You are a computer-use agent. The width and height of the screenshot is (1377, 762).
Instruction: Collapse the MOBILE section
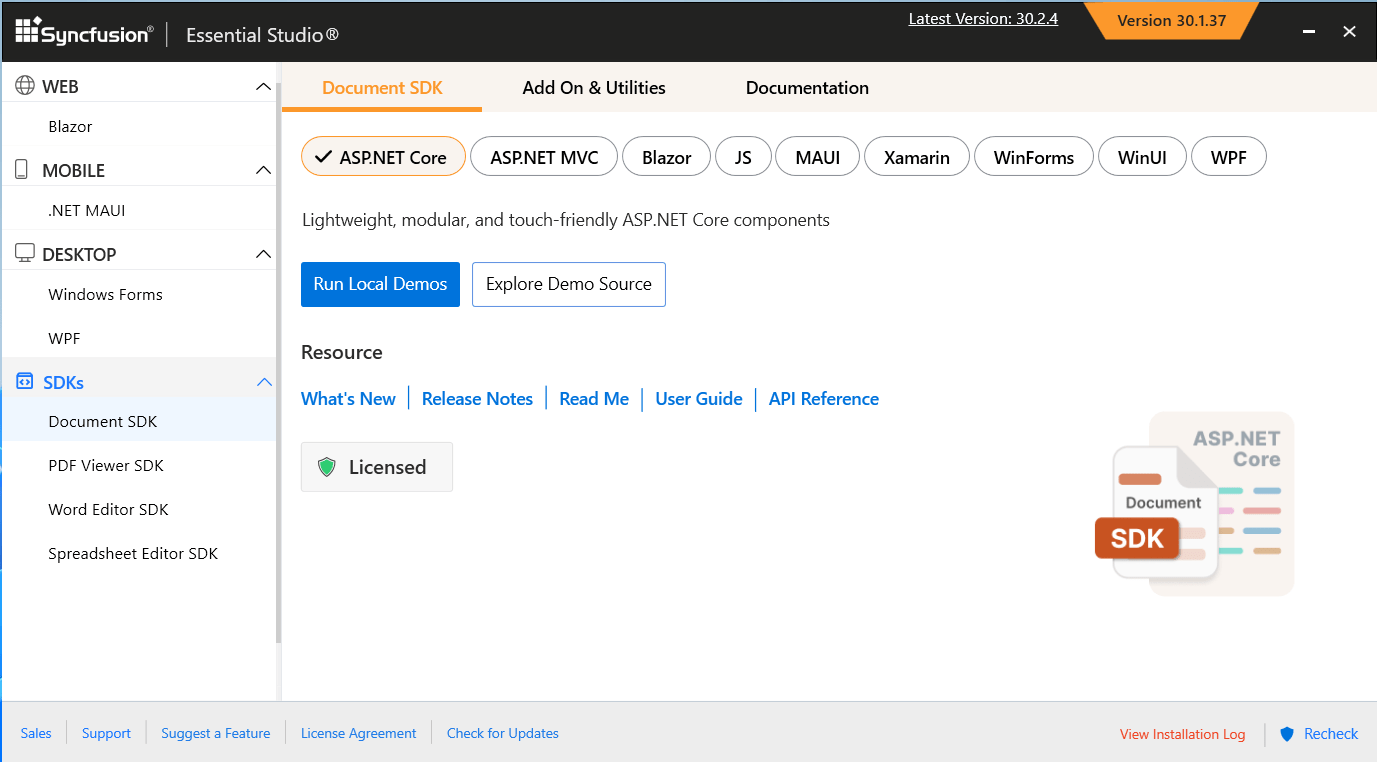tap(263, 169)
